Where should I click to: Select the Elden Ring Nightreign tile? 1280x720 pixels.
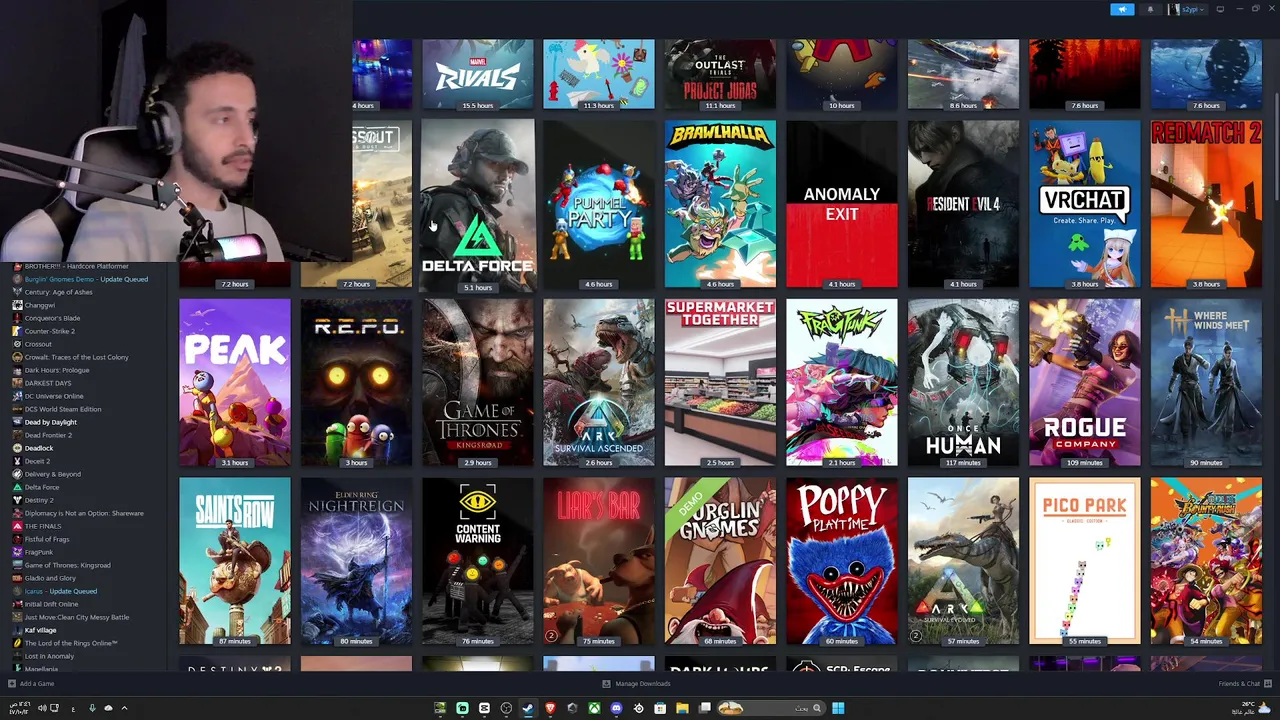[x=356, y=561]
